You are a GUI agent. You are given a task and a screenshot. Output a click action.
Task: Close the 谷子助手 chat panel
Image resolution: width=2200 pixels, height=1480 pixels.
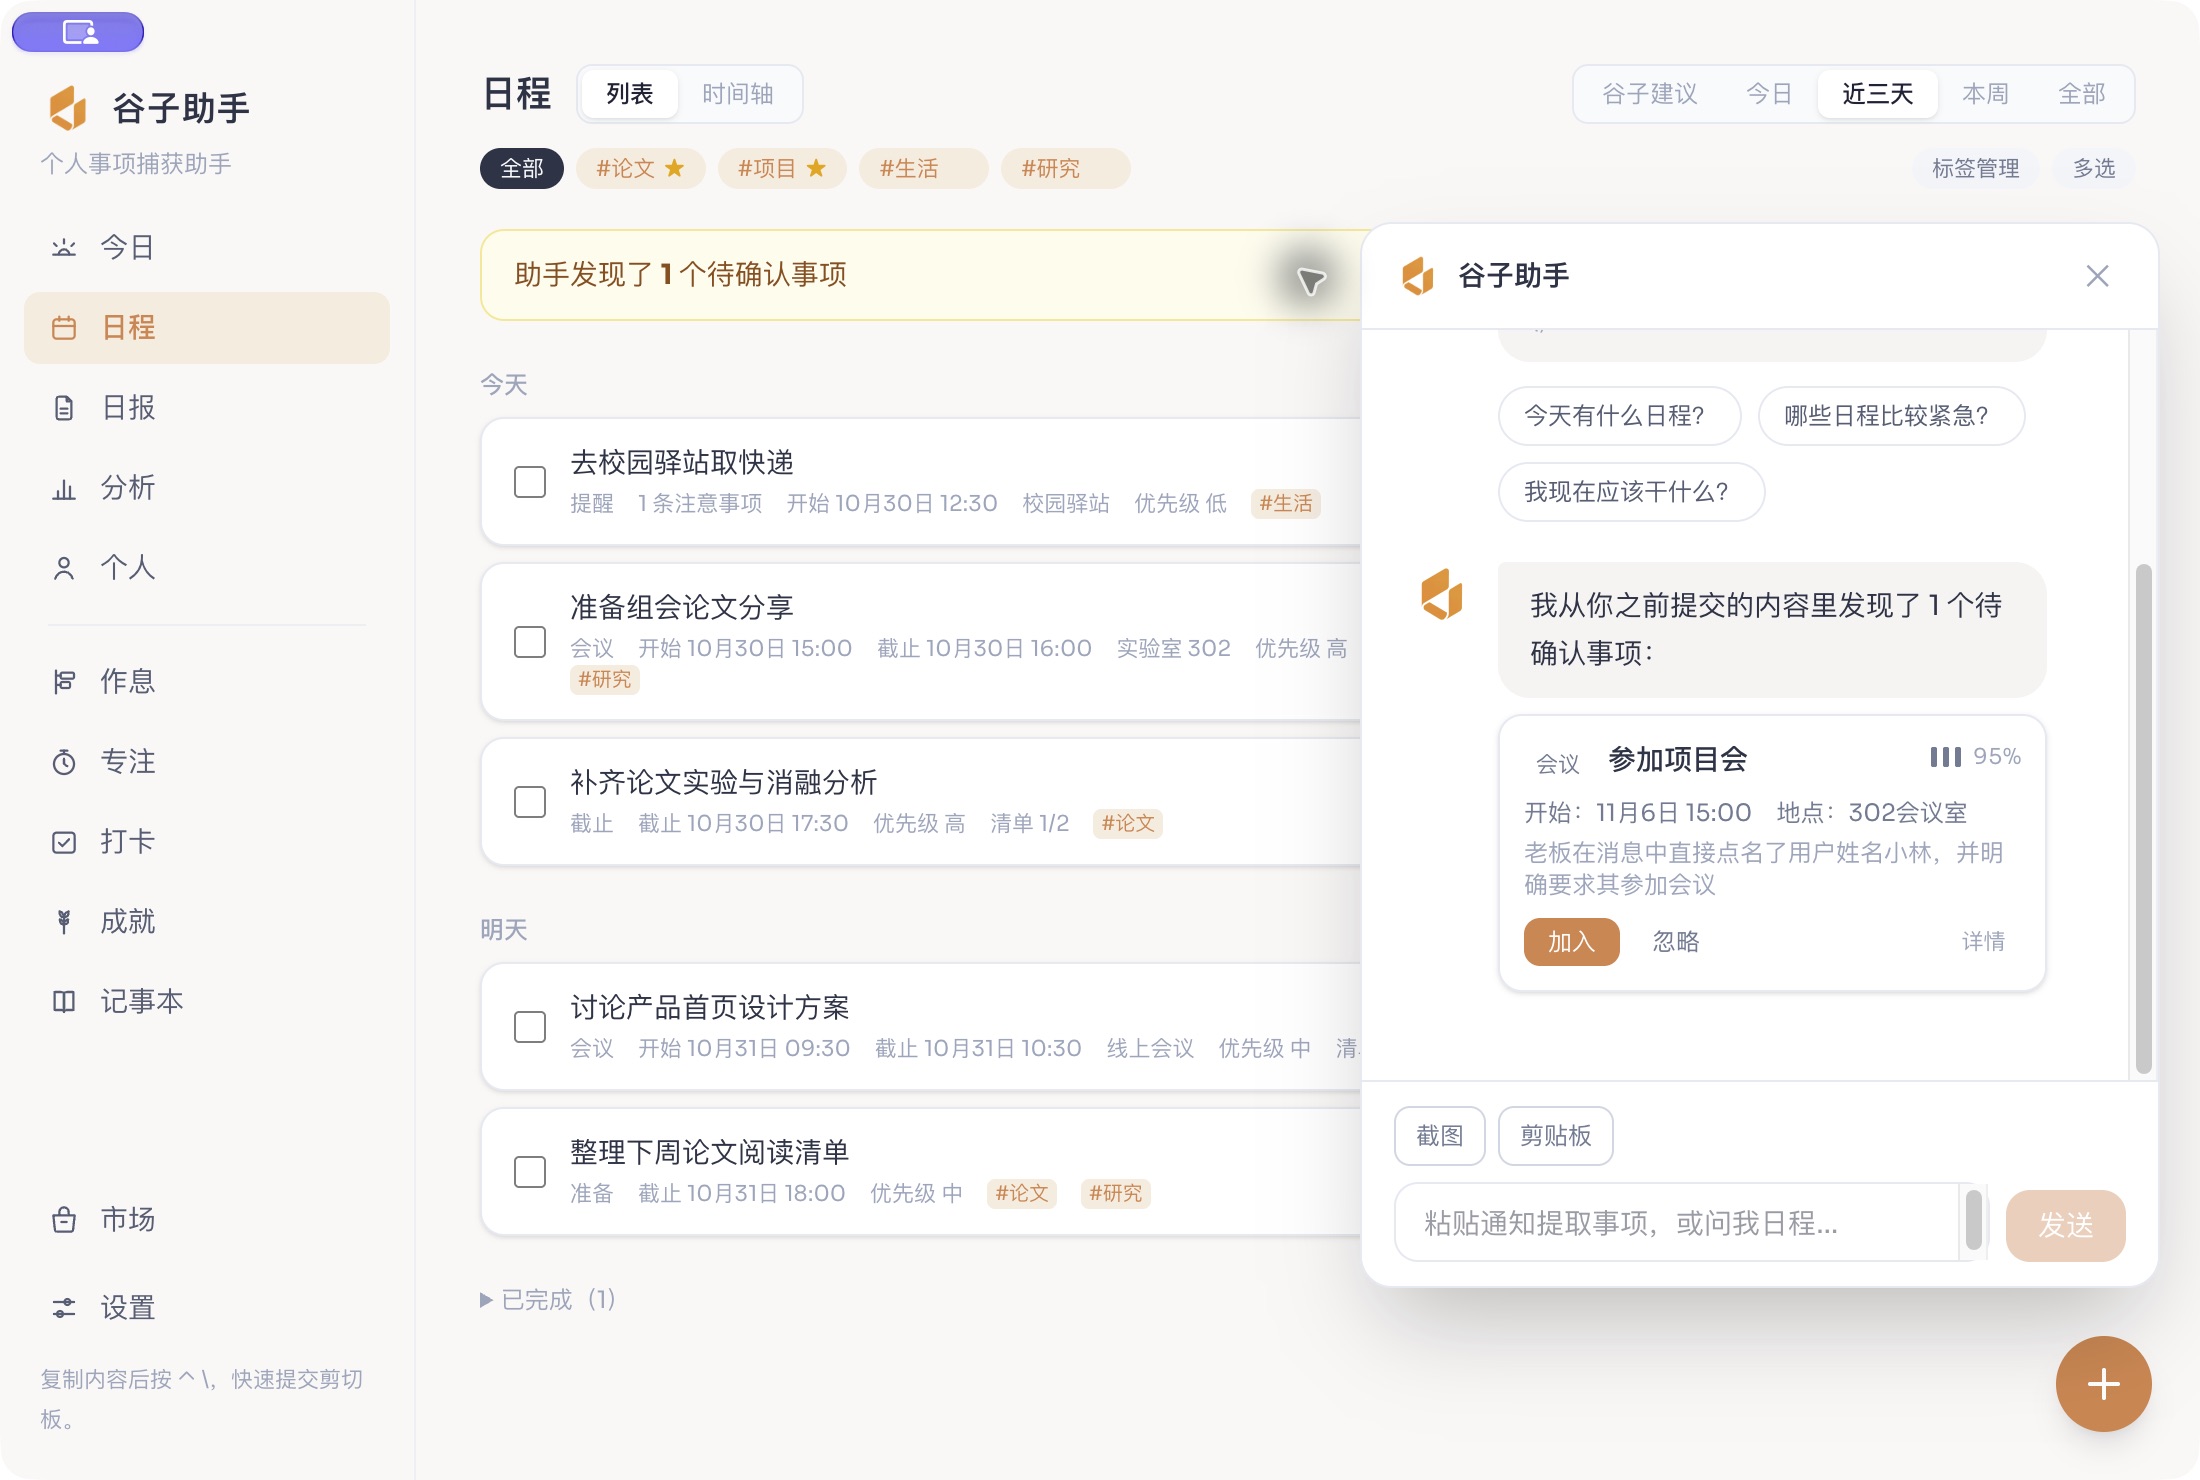click(2097, 276)
